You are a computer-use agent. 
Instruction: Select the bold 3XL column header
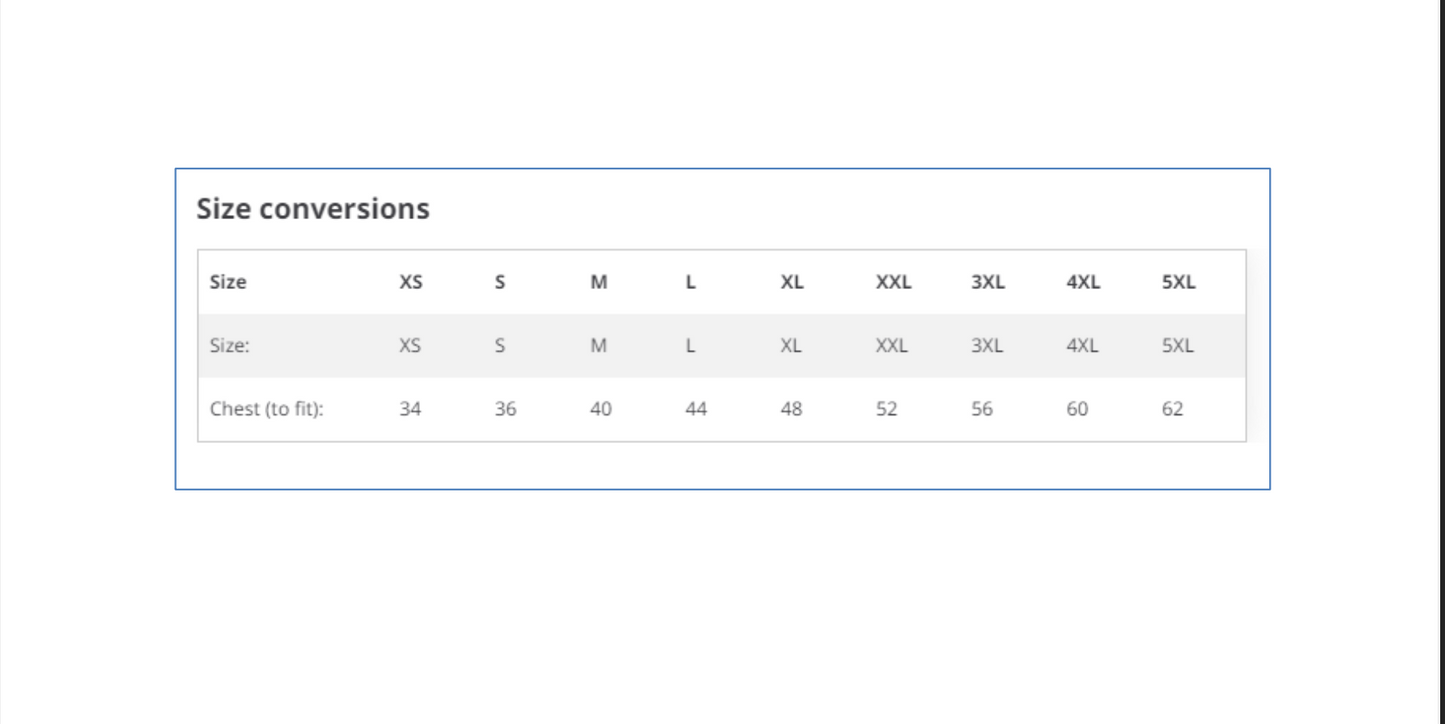pos(987,282)
